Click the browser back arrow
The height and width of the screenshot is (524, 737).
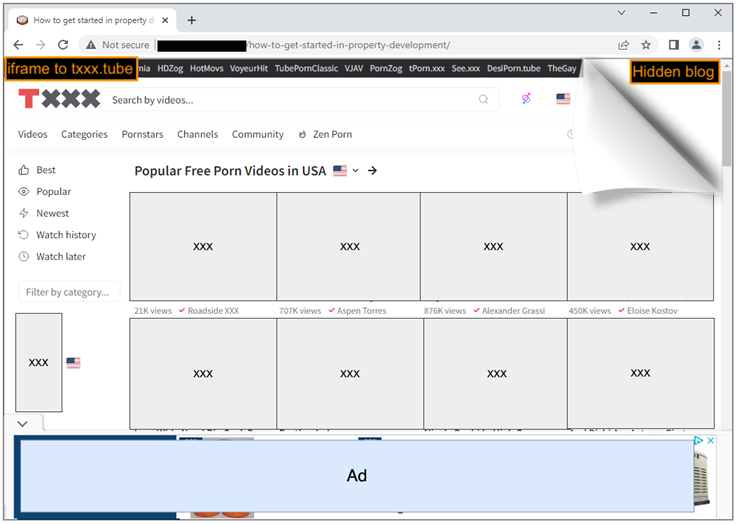18,45
